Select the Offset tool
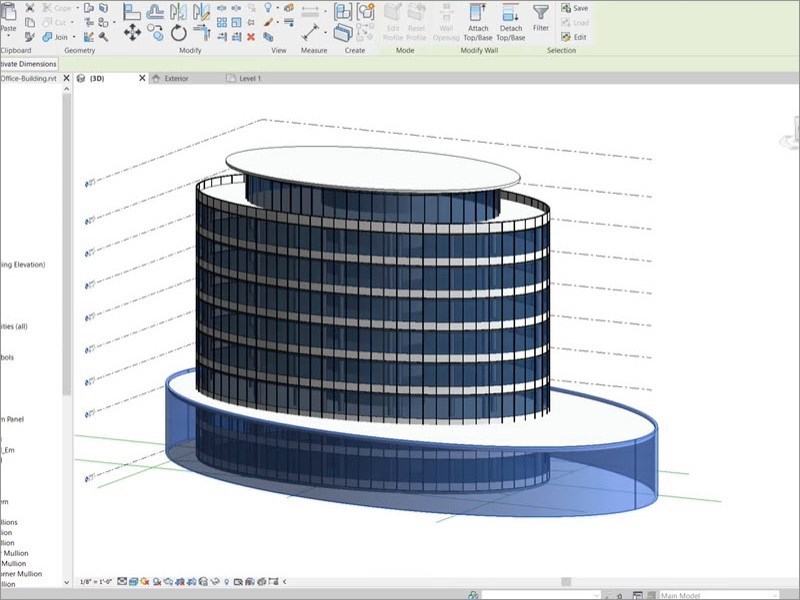800x600 pixels. [x=155, y=11]
